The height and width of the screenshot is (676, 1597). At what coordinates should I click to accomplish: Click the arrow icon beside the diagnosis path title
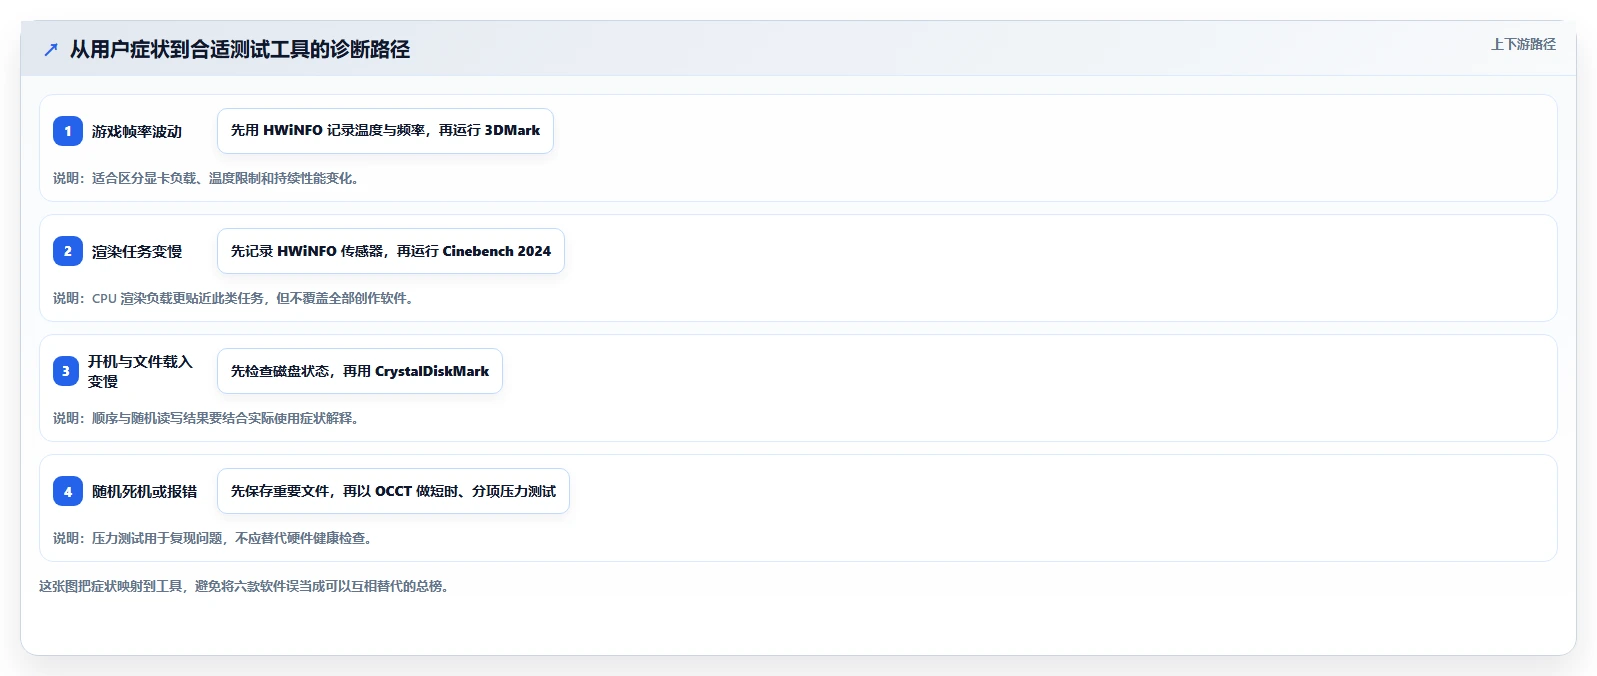(x=51, y=50)
